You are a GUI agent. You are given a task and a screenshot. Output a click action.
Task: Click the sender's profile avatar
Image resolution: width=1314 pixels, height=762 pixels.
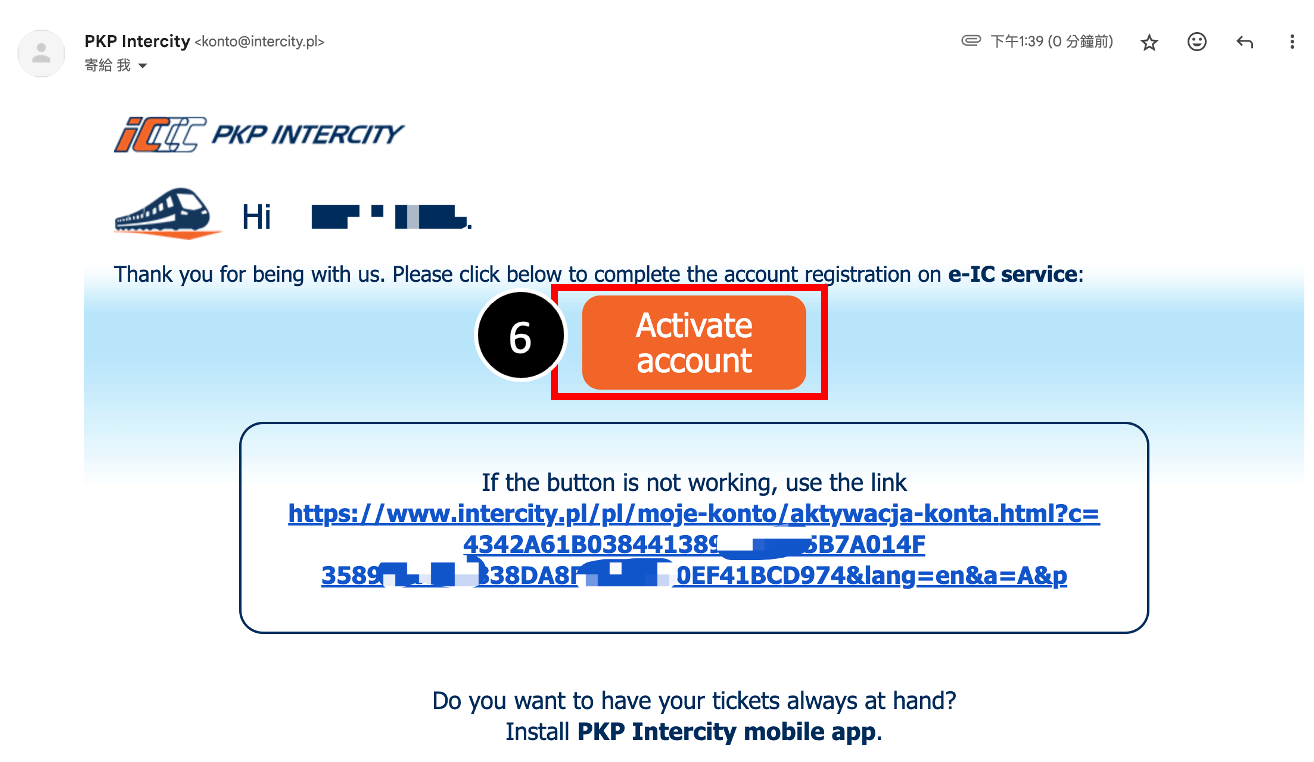[41, 53]
